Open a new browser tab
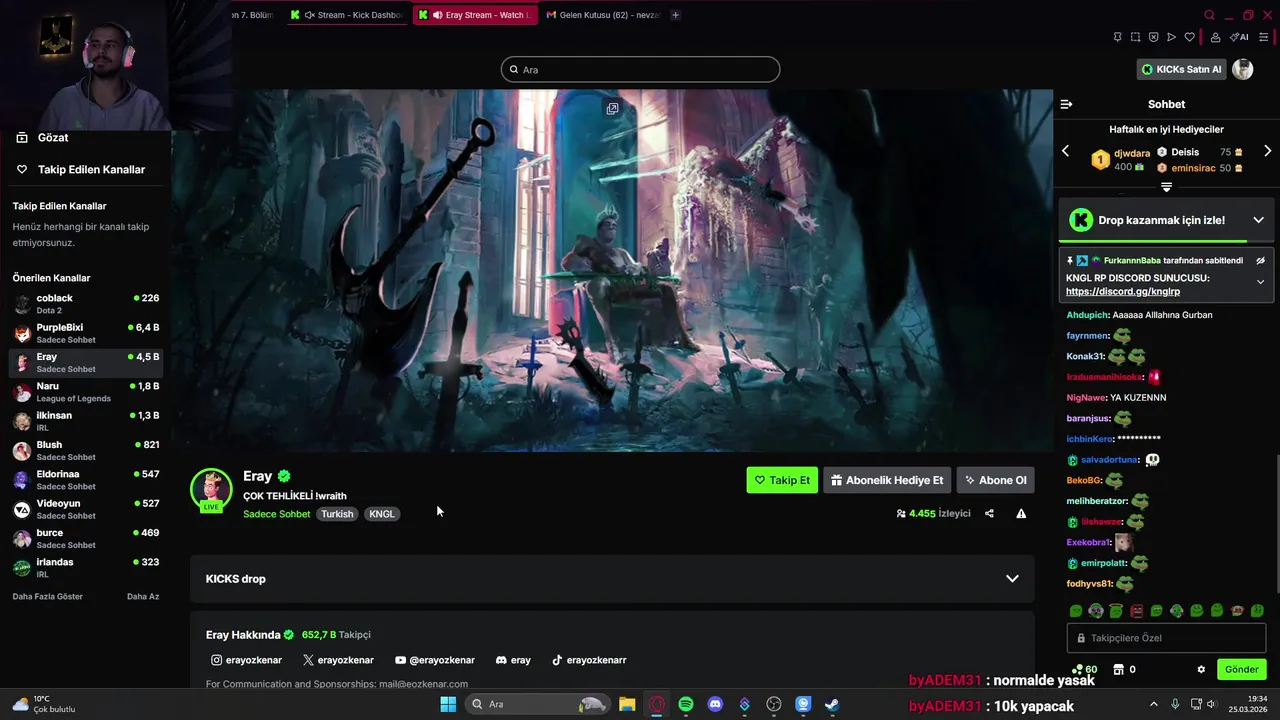Viewport: 1280px width, 720px height. coord(675,15)
